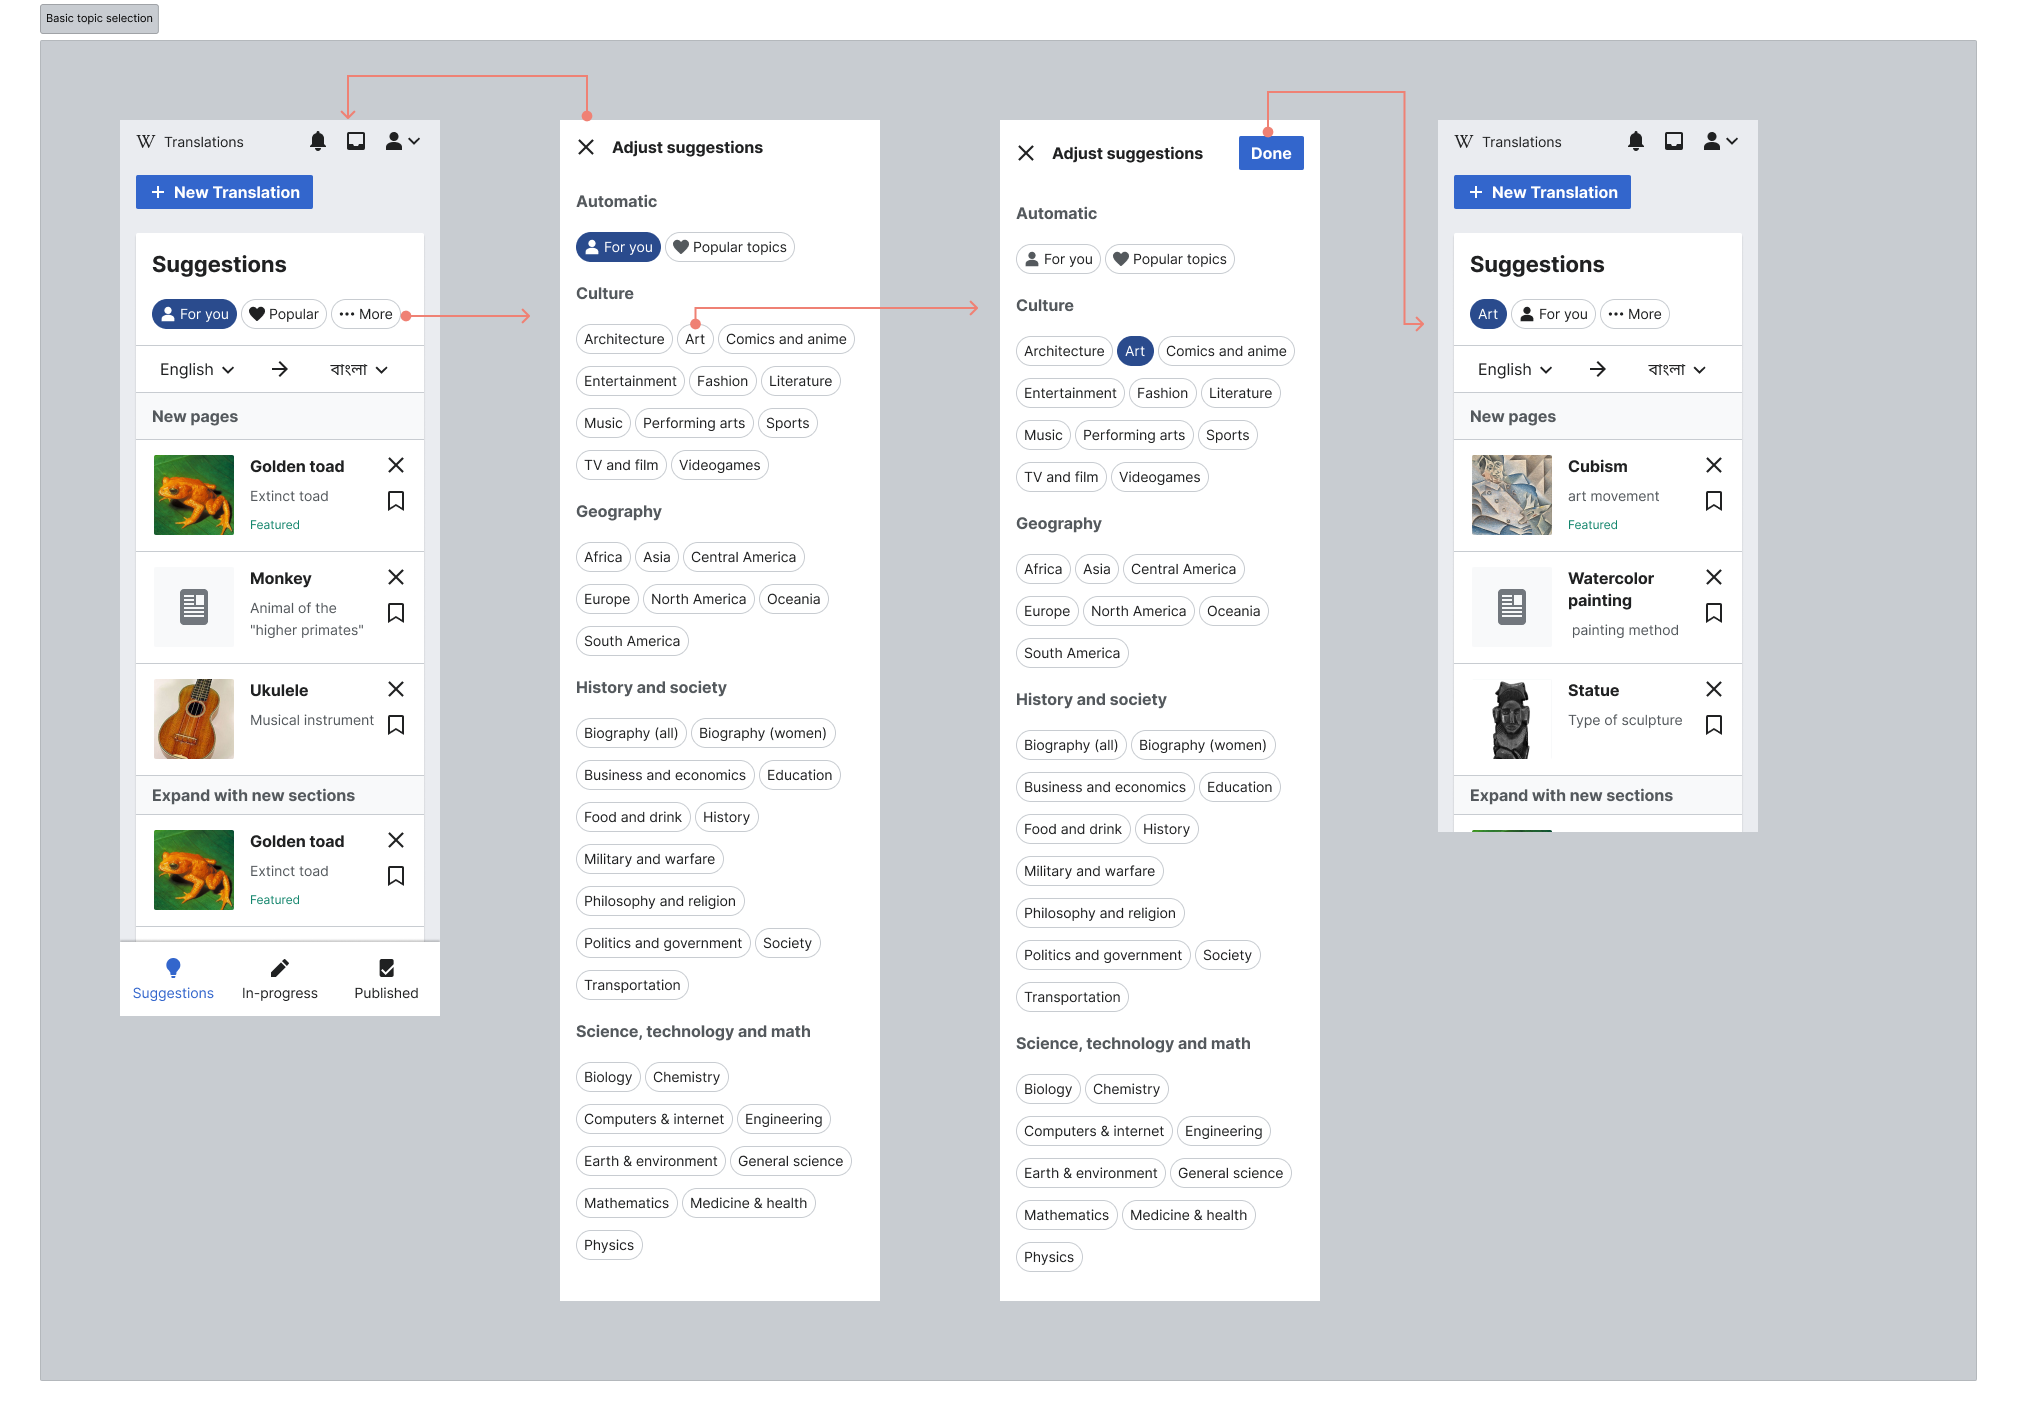Viewport: 2017px width, 1421px height.
Task: Deselect the highlighted Art topic chip
Action: click(1134, 351)
